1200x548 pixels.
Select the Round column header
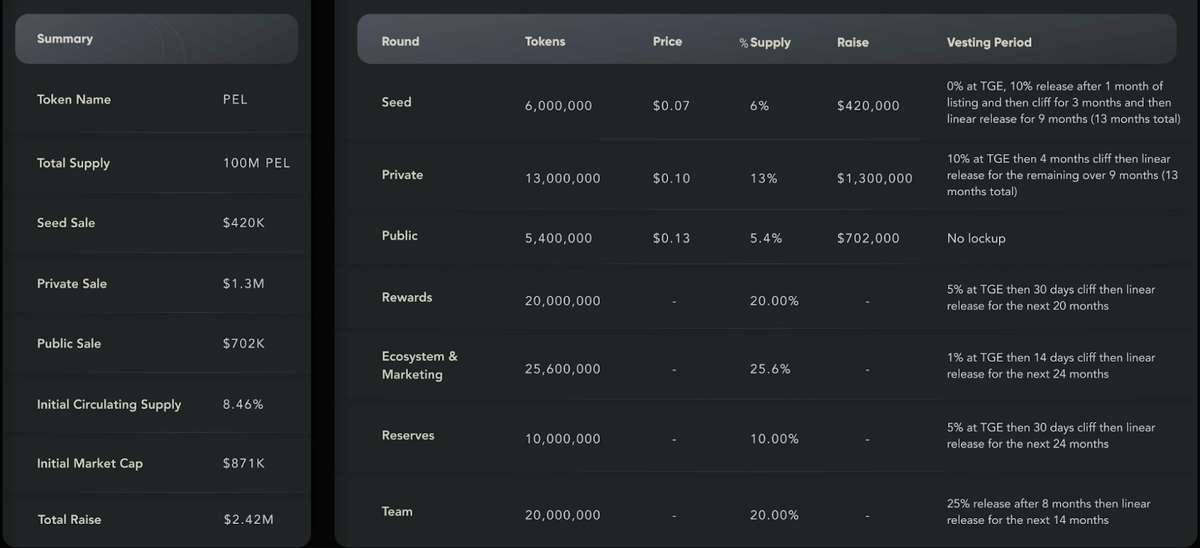coord(400,42)
